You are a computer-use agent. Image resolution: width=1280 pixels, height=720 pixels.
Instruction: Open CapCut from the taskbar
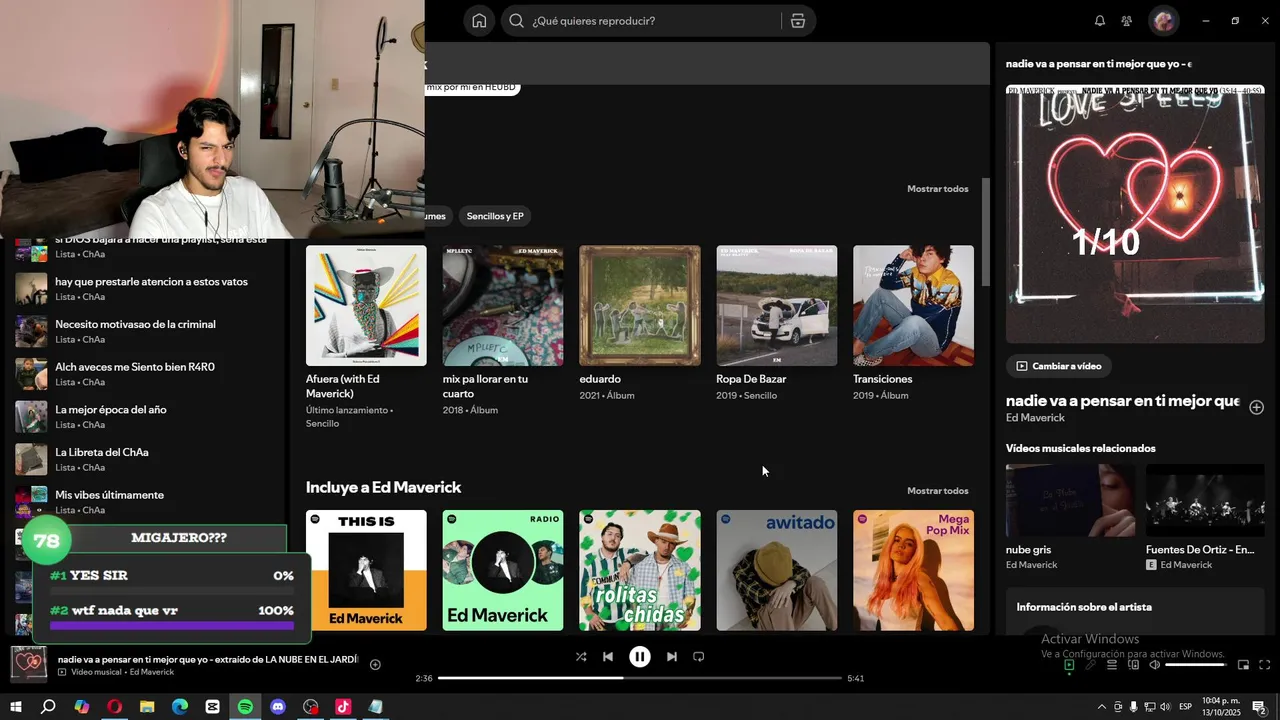coord(212,707)
